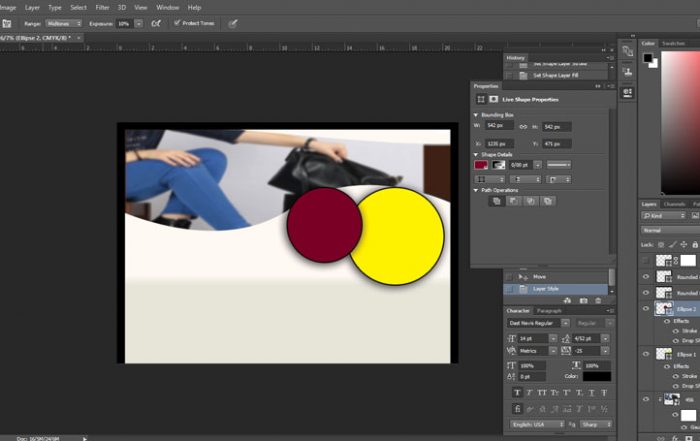Open the Select menu

[78, 8]
